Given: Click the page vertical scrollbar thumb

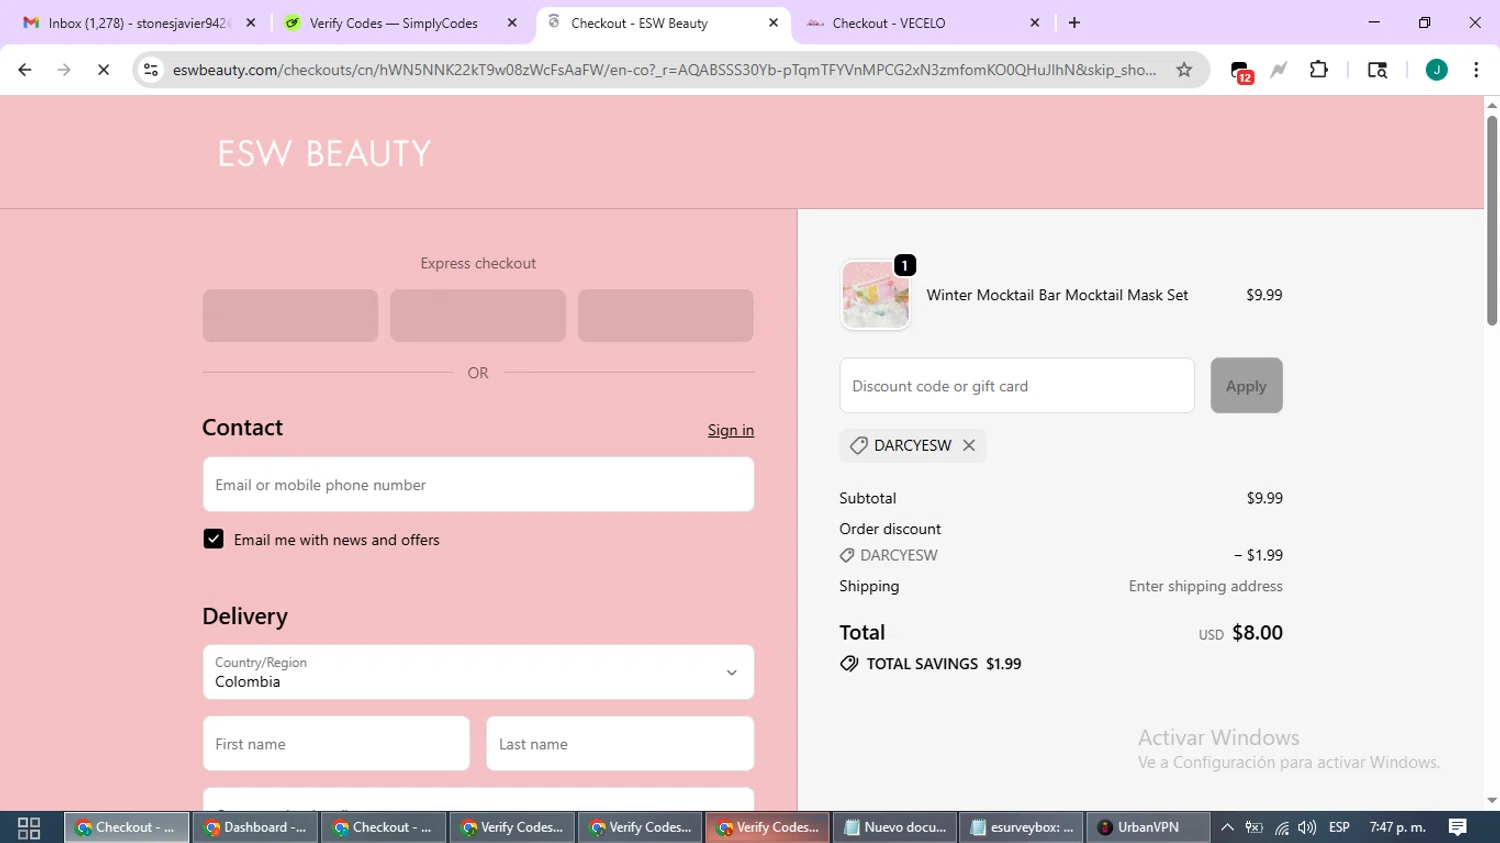Looking at the screenshot, I should click(x=1492, y=220).
